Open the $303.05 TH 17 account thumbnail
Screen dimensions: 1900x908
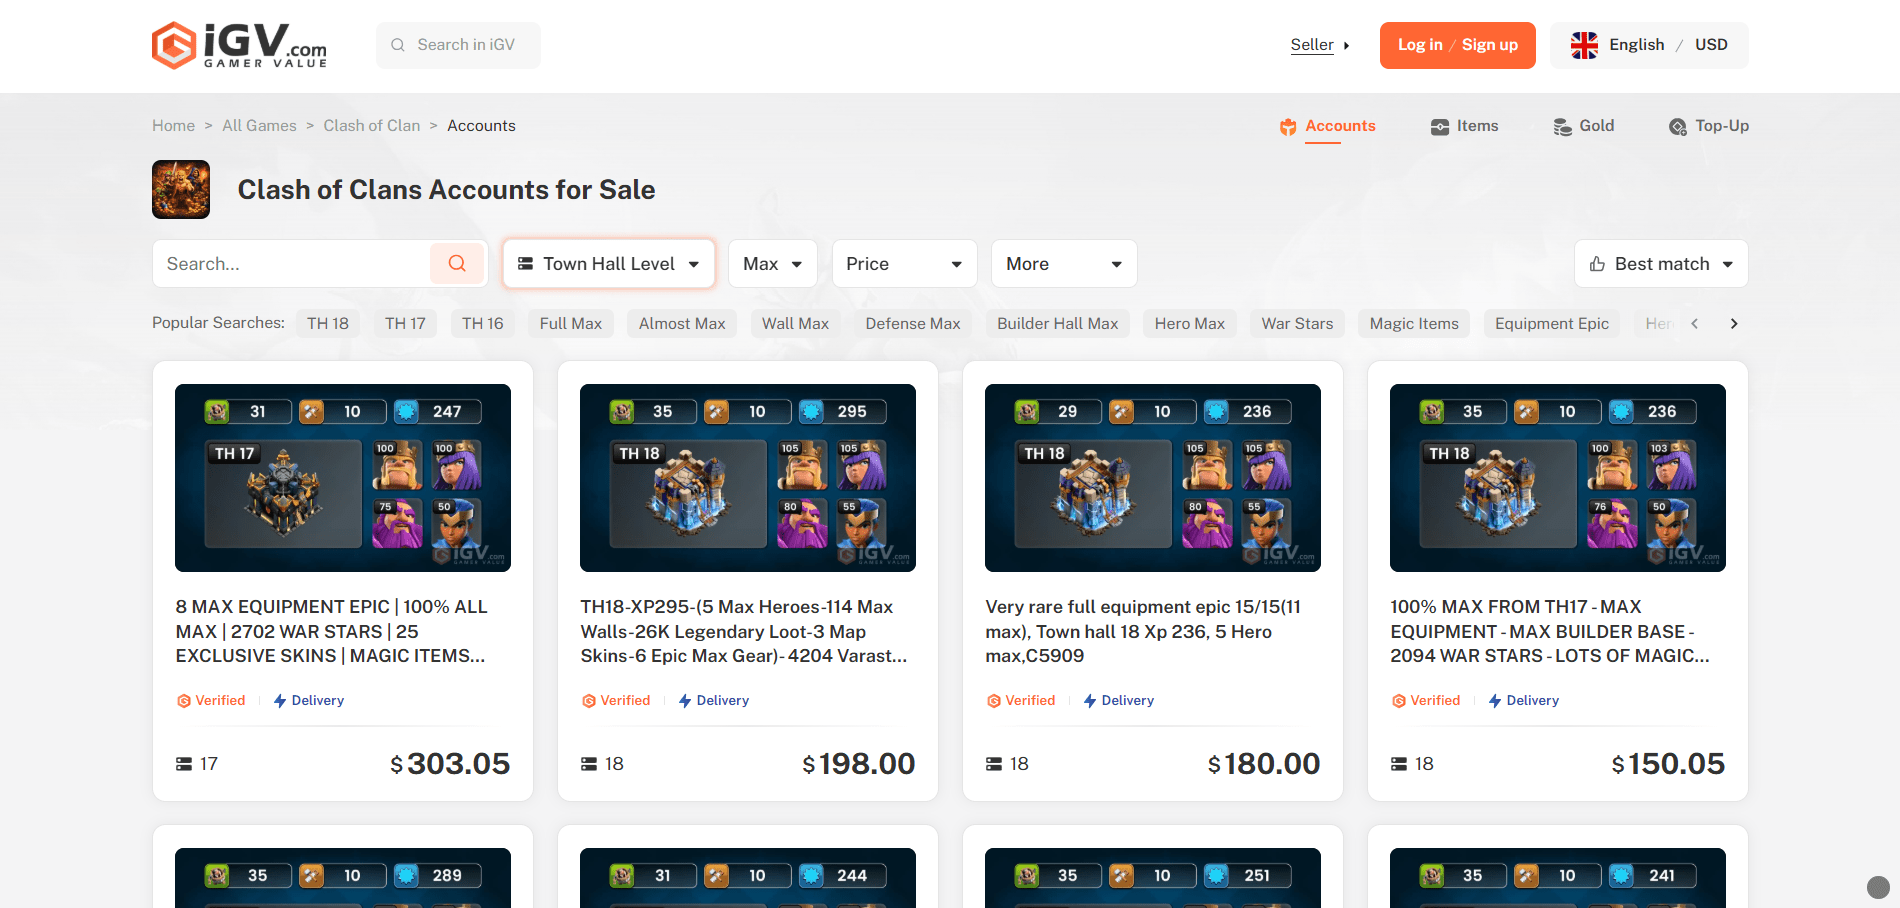pyautogui.click(x=342, y=478)
